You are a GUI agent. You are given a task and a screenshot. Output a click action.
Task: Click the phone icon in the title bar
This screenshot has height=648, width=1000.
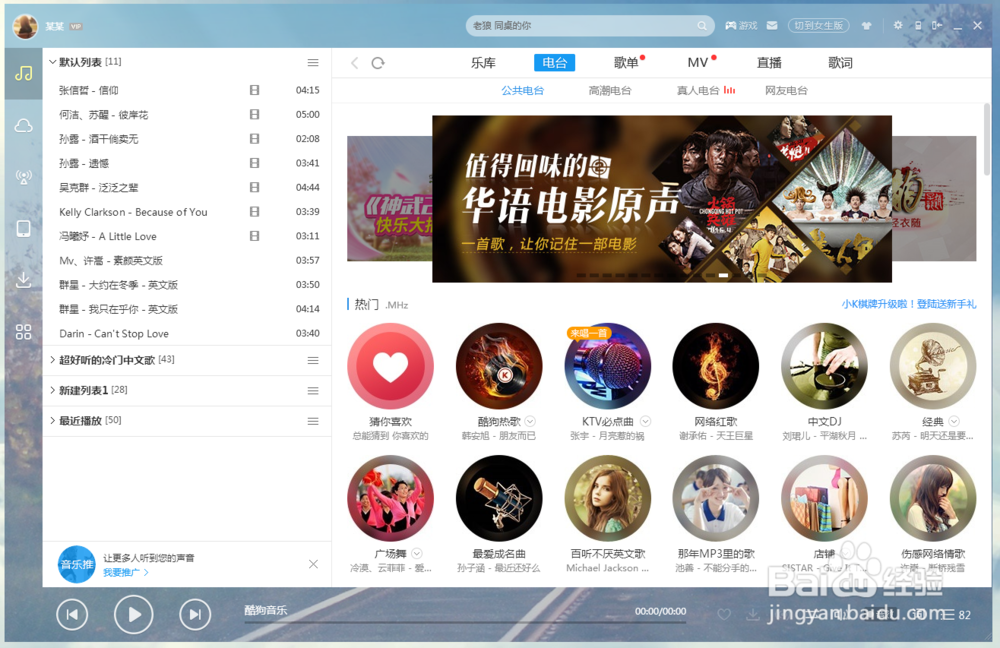coord(918,26)
